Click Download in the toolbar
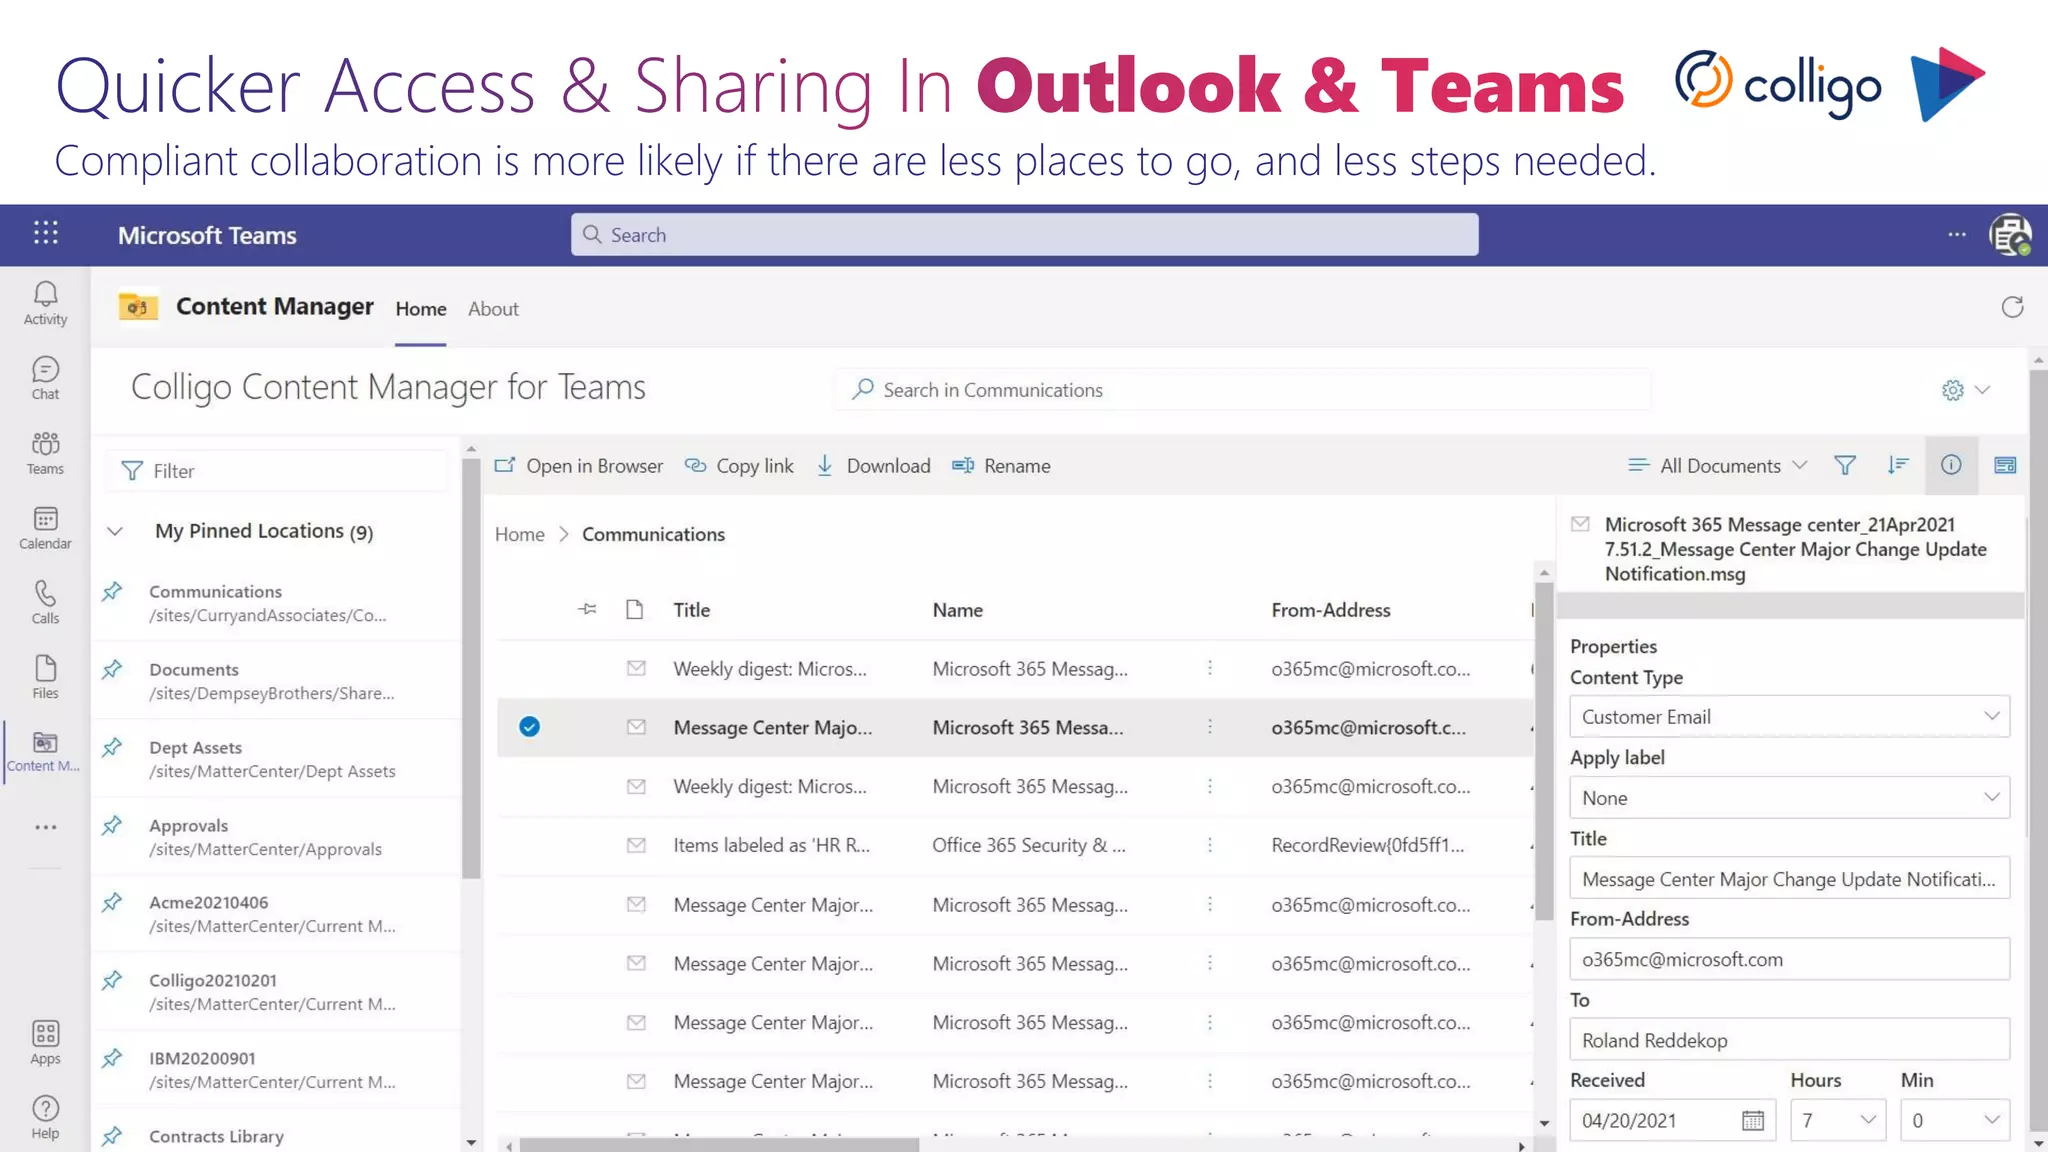This screenshot has height=1152, width=2048. 873,465
